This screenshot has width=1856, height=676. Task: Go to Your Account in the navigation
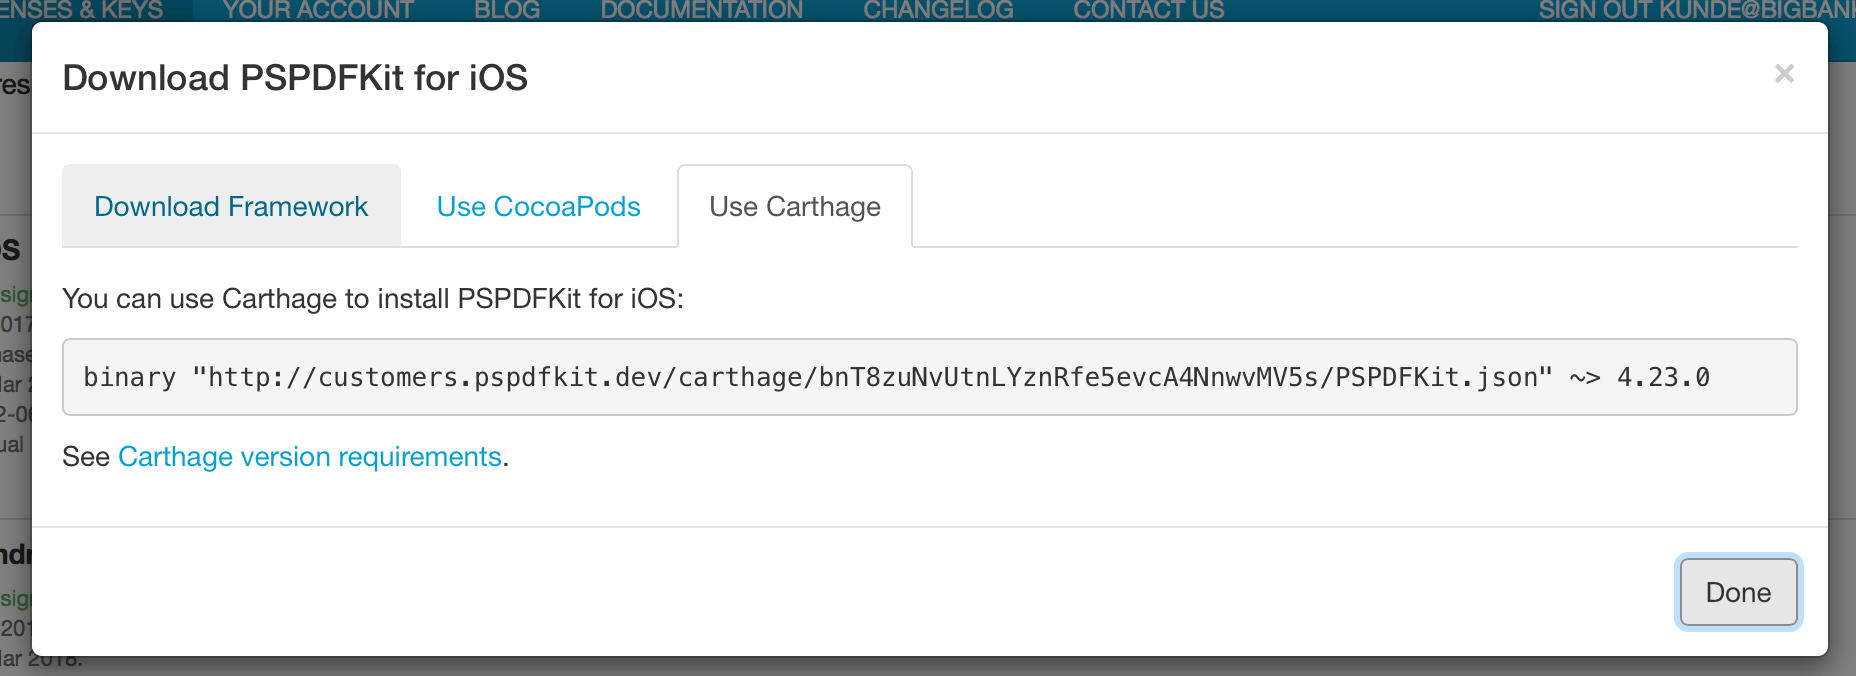pyautogui.click(x=318, y=10)
